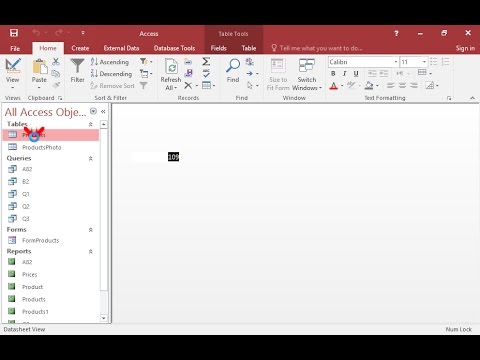Expand the View button dropdown arrow

pyautogui.click(x=13, y=88)
